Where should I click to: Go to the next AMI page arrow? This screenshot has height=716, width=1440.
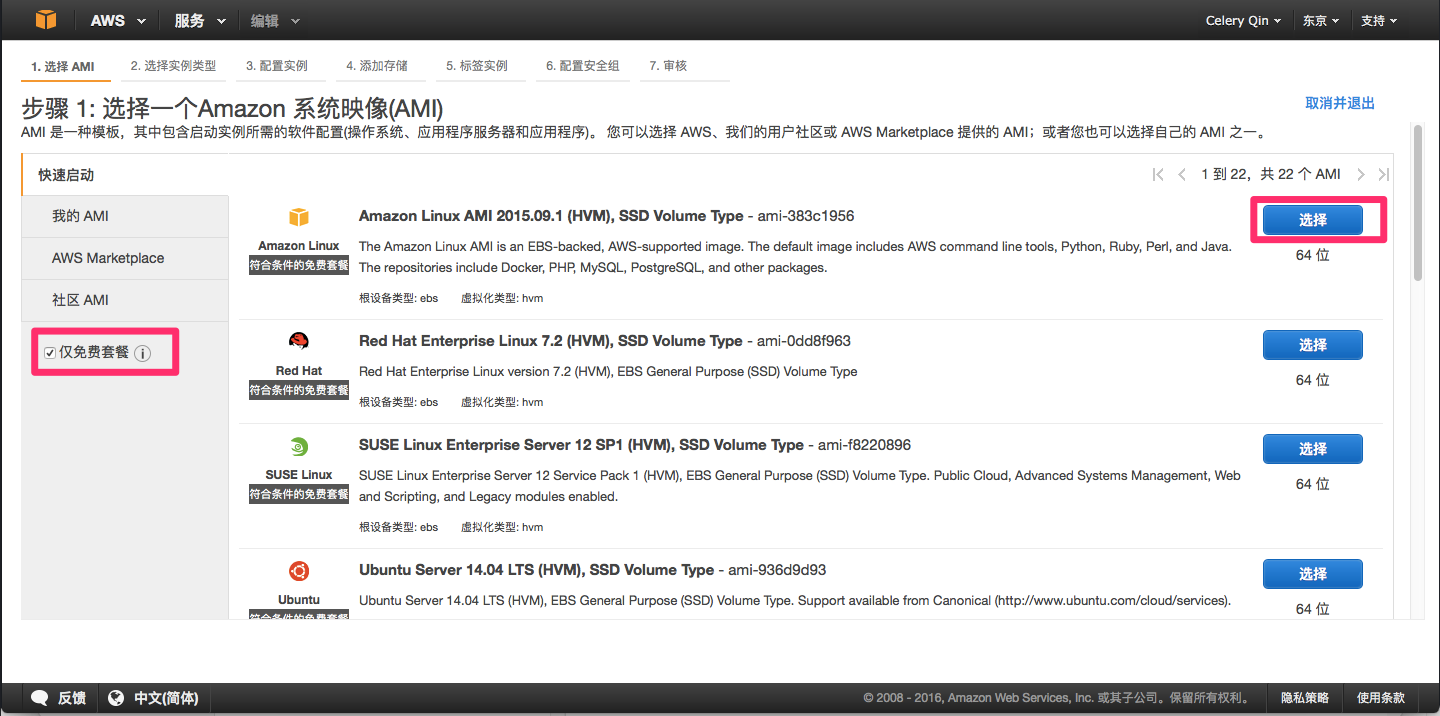[x=1361, y=174]
